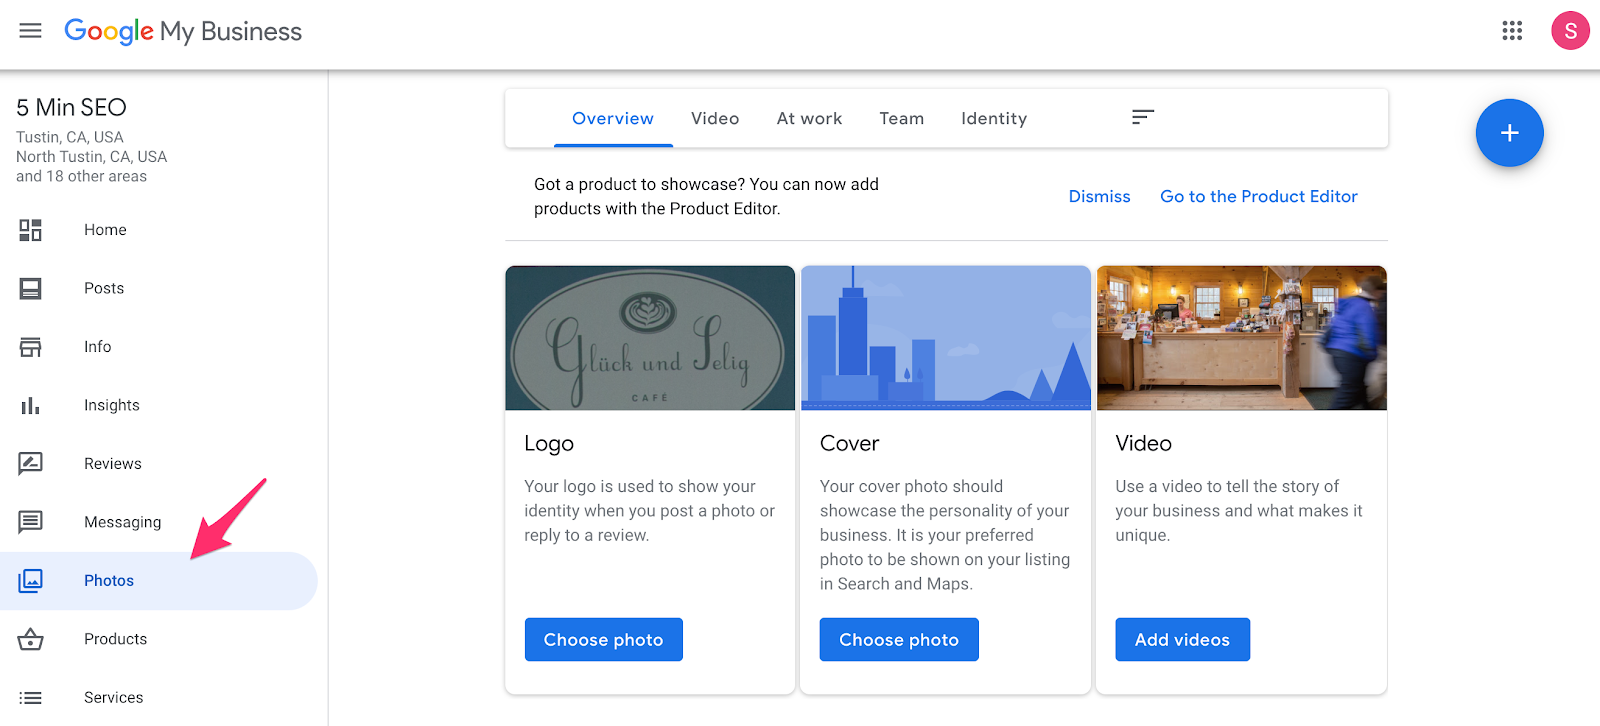Click the Logo card café image
The width and height of the screenshot is (1600, 726).
650,338
